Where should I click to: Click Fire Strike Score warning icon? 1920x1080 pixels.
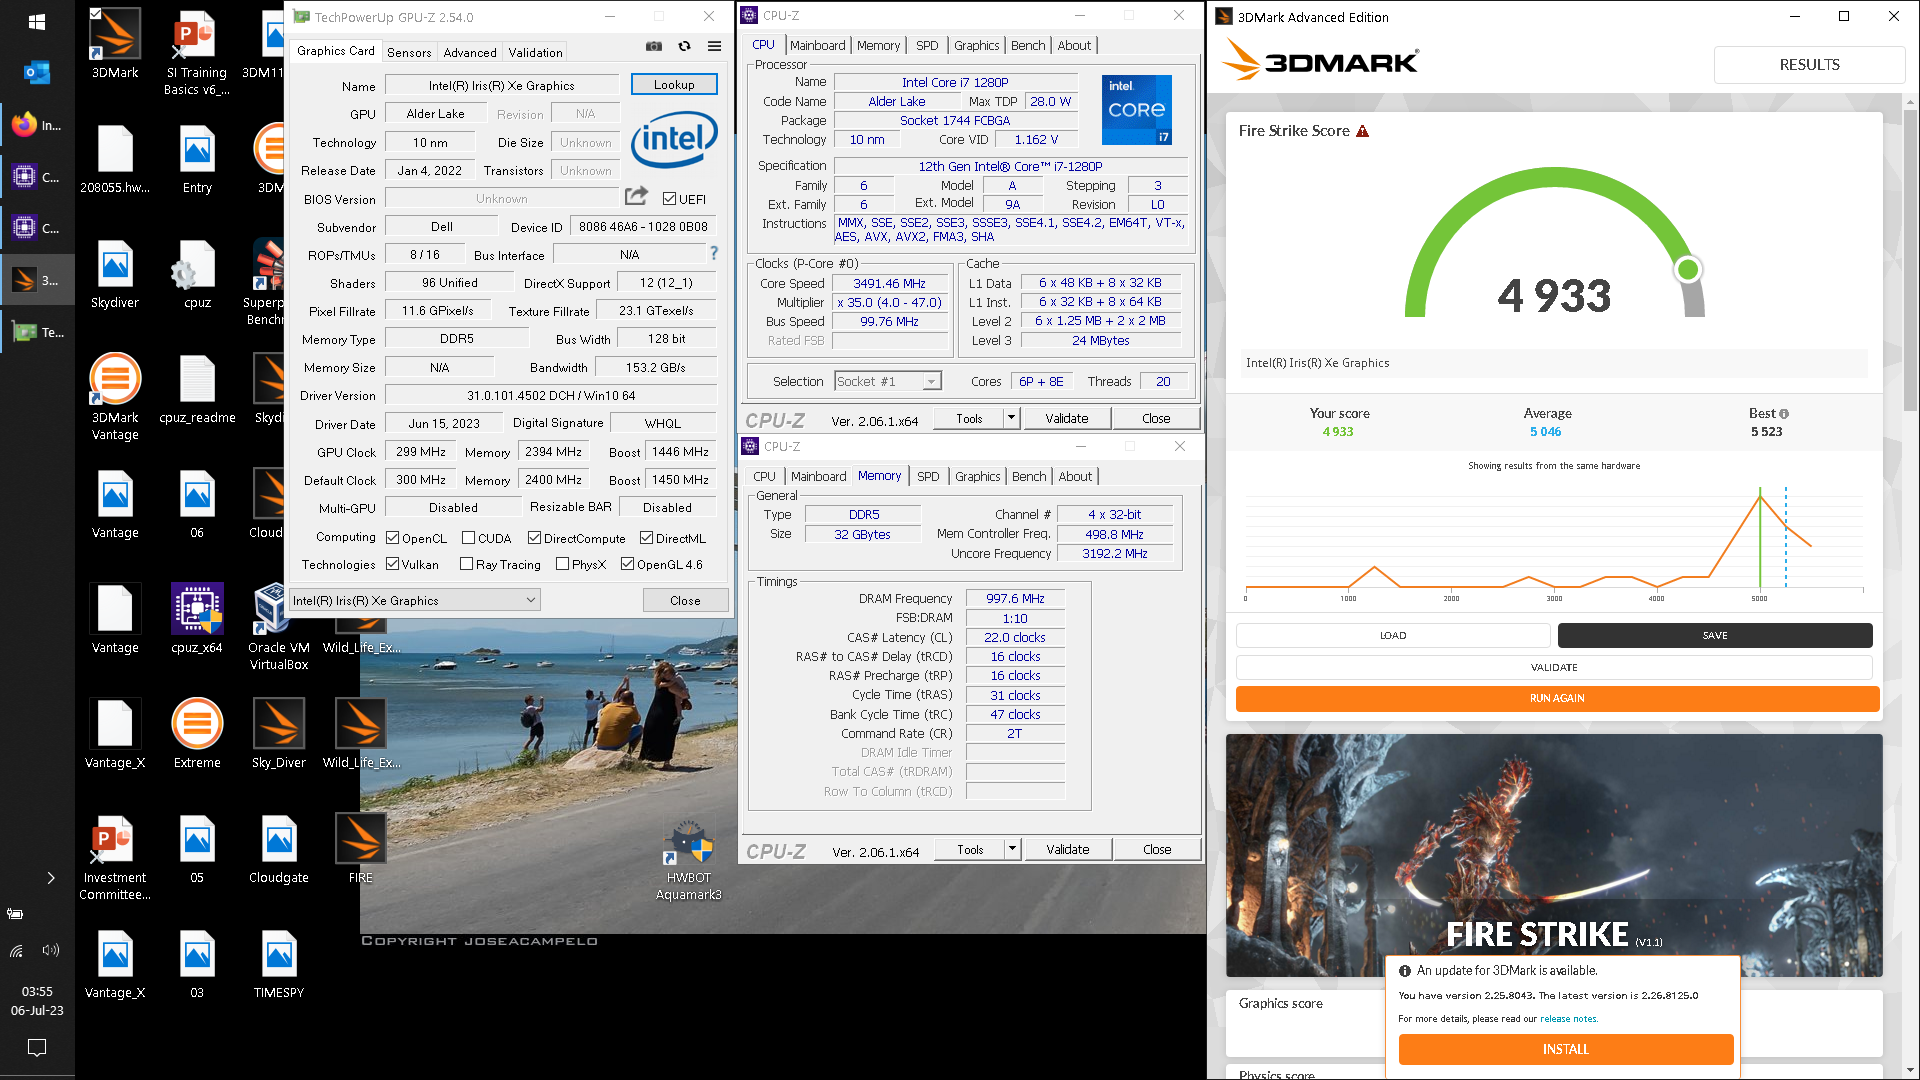tap(1362, 131)
